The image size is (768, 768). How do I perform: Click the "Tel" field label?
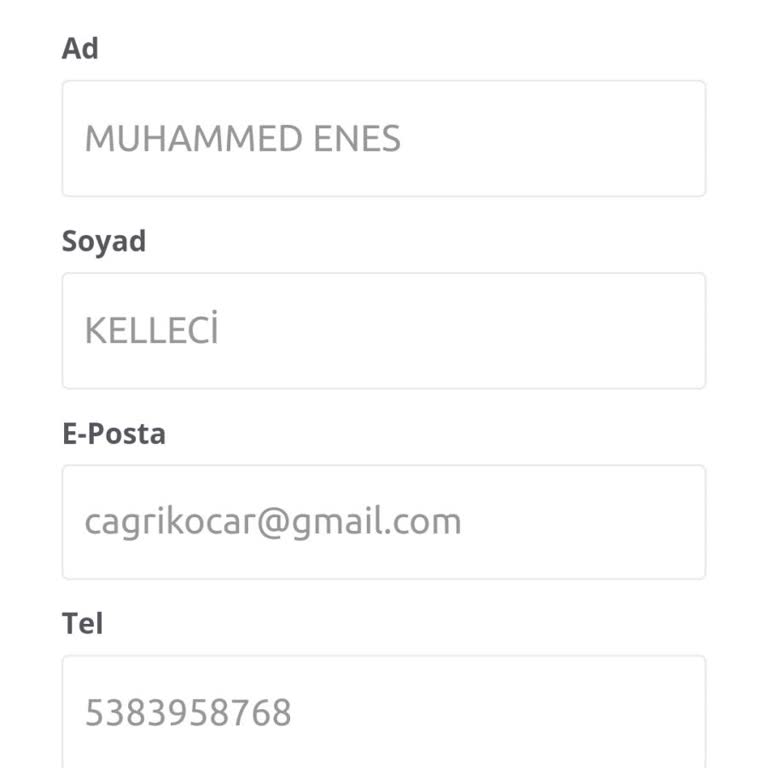click(82, 624)
